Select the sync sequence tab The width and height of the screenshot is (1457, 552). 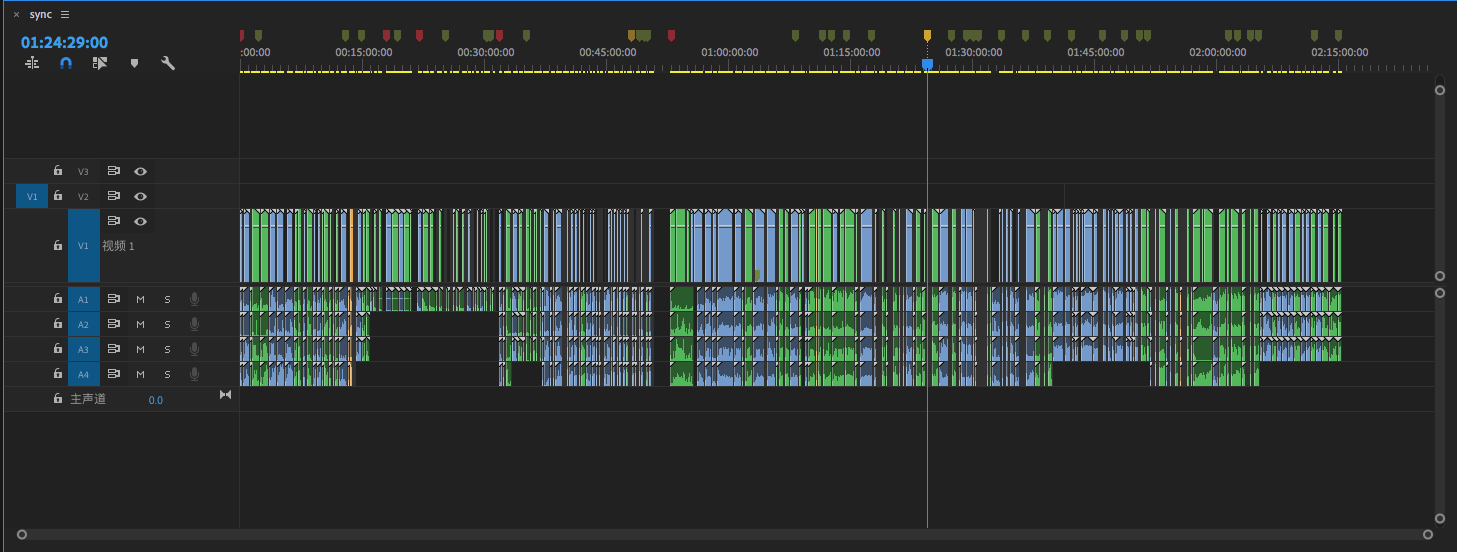40,15
